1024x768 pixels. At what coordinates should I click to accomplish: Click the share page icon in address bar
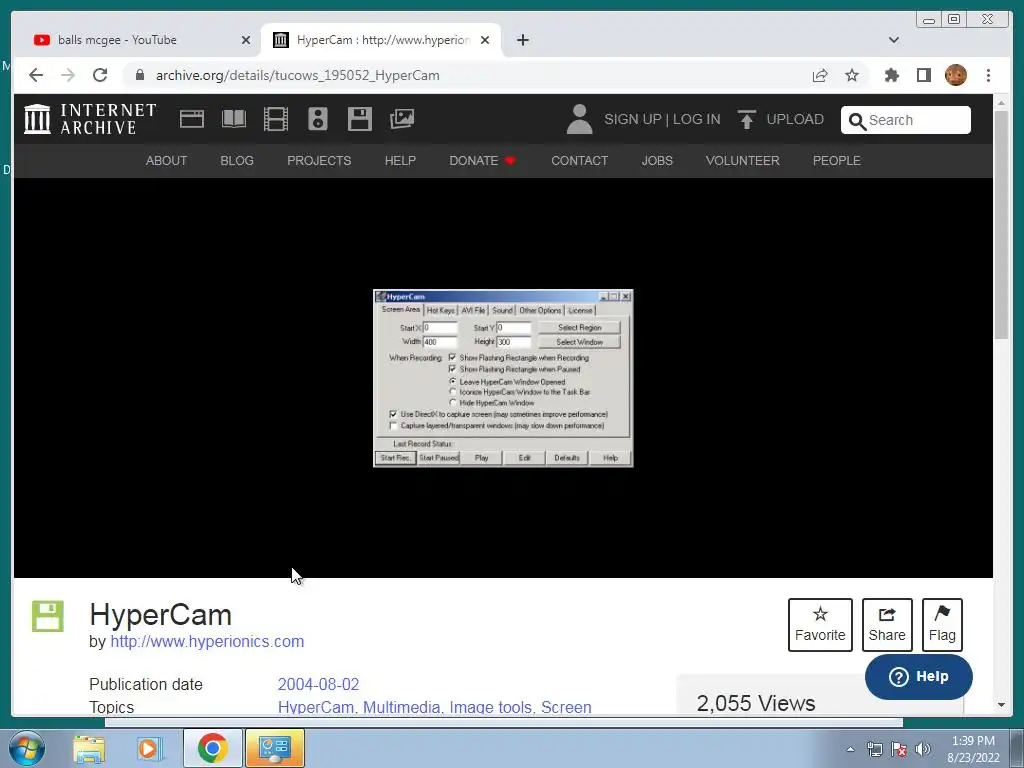(x=820, y=75)
